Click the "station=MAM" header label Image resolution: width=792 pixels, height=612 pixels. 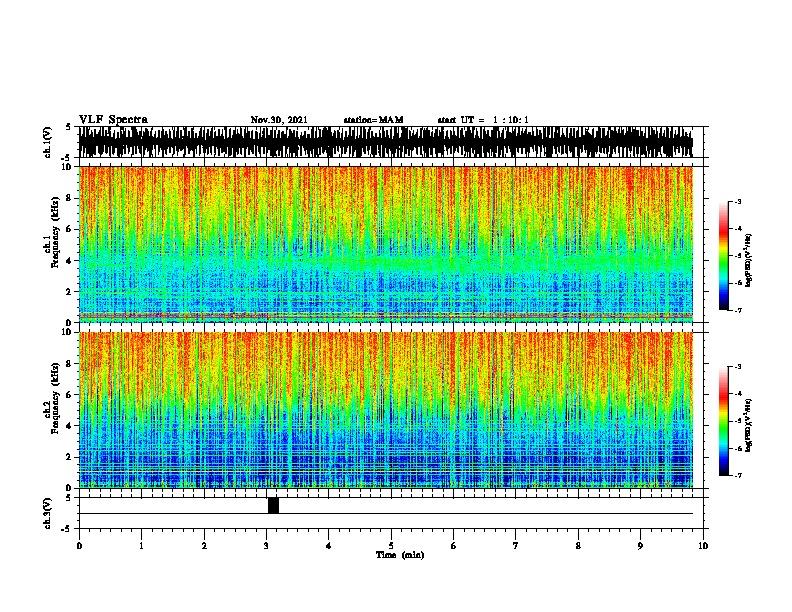coord(373,120)
